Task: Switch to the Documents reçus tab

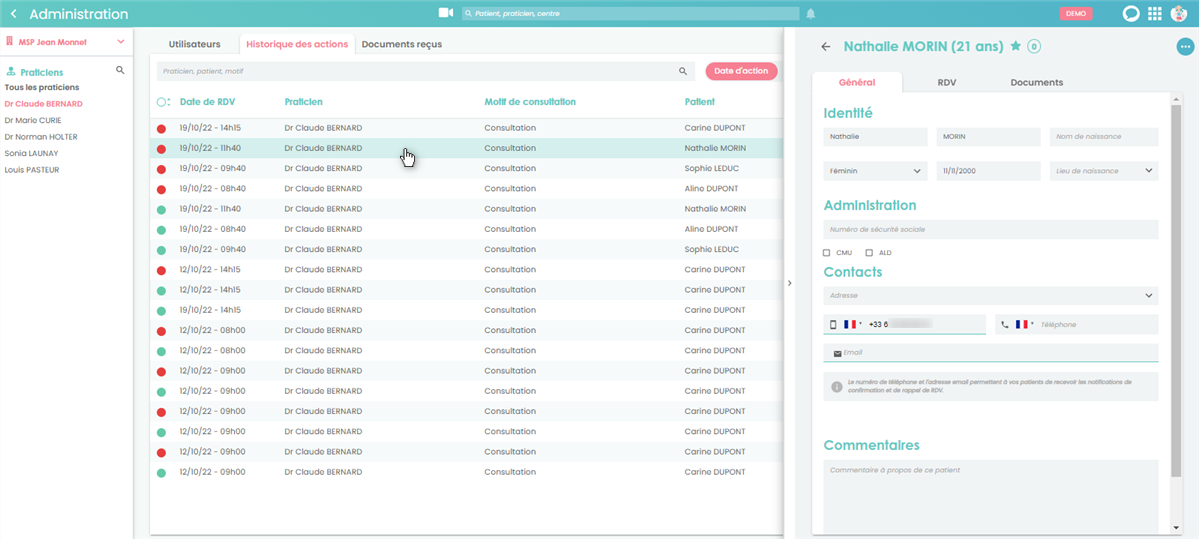Action: tap(401, 44)
